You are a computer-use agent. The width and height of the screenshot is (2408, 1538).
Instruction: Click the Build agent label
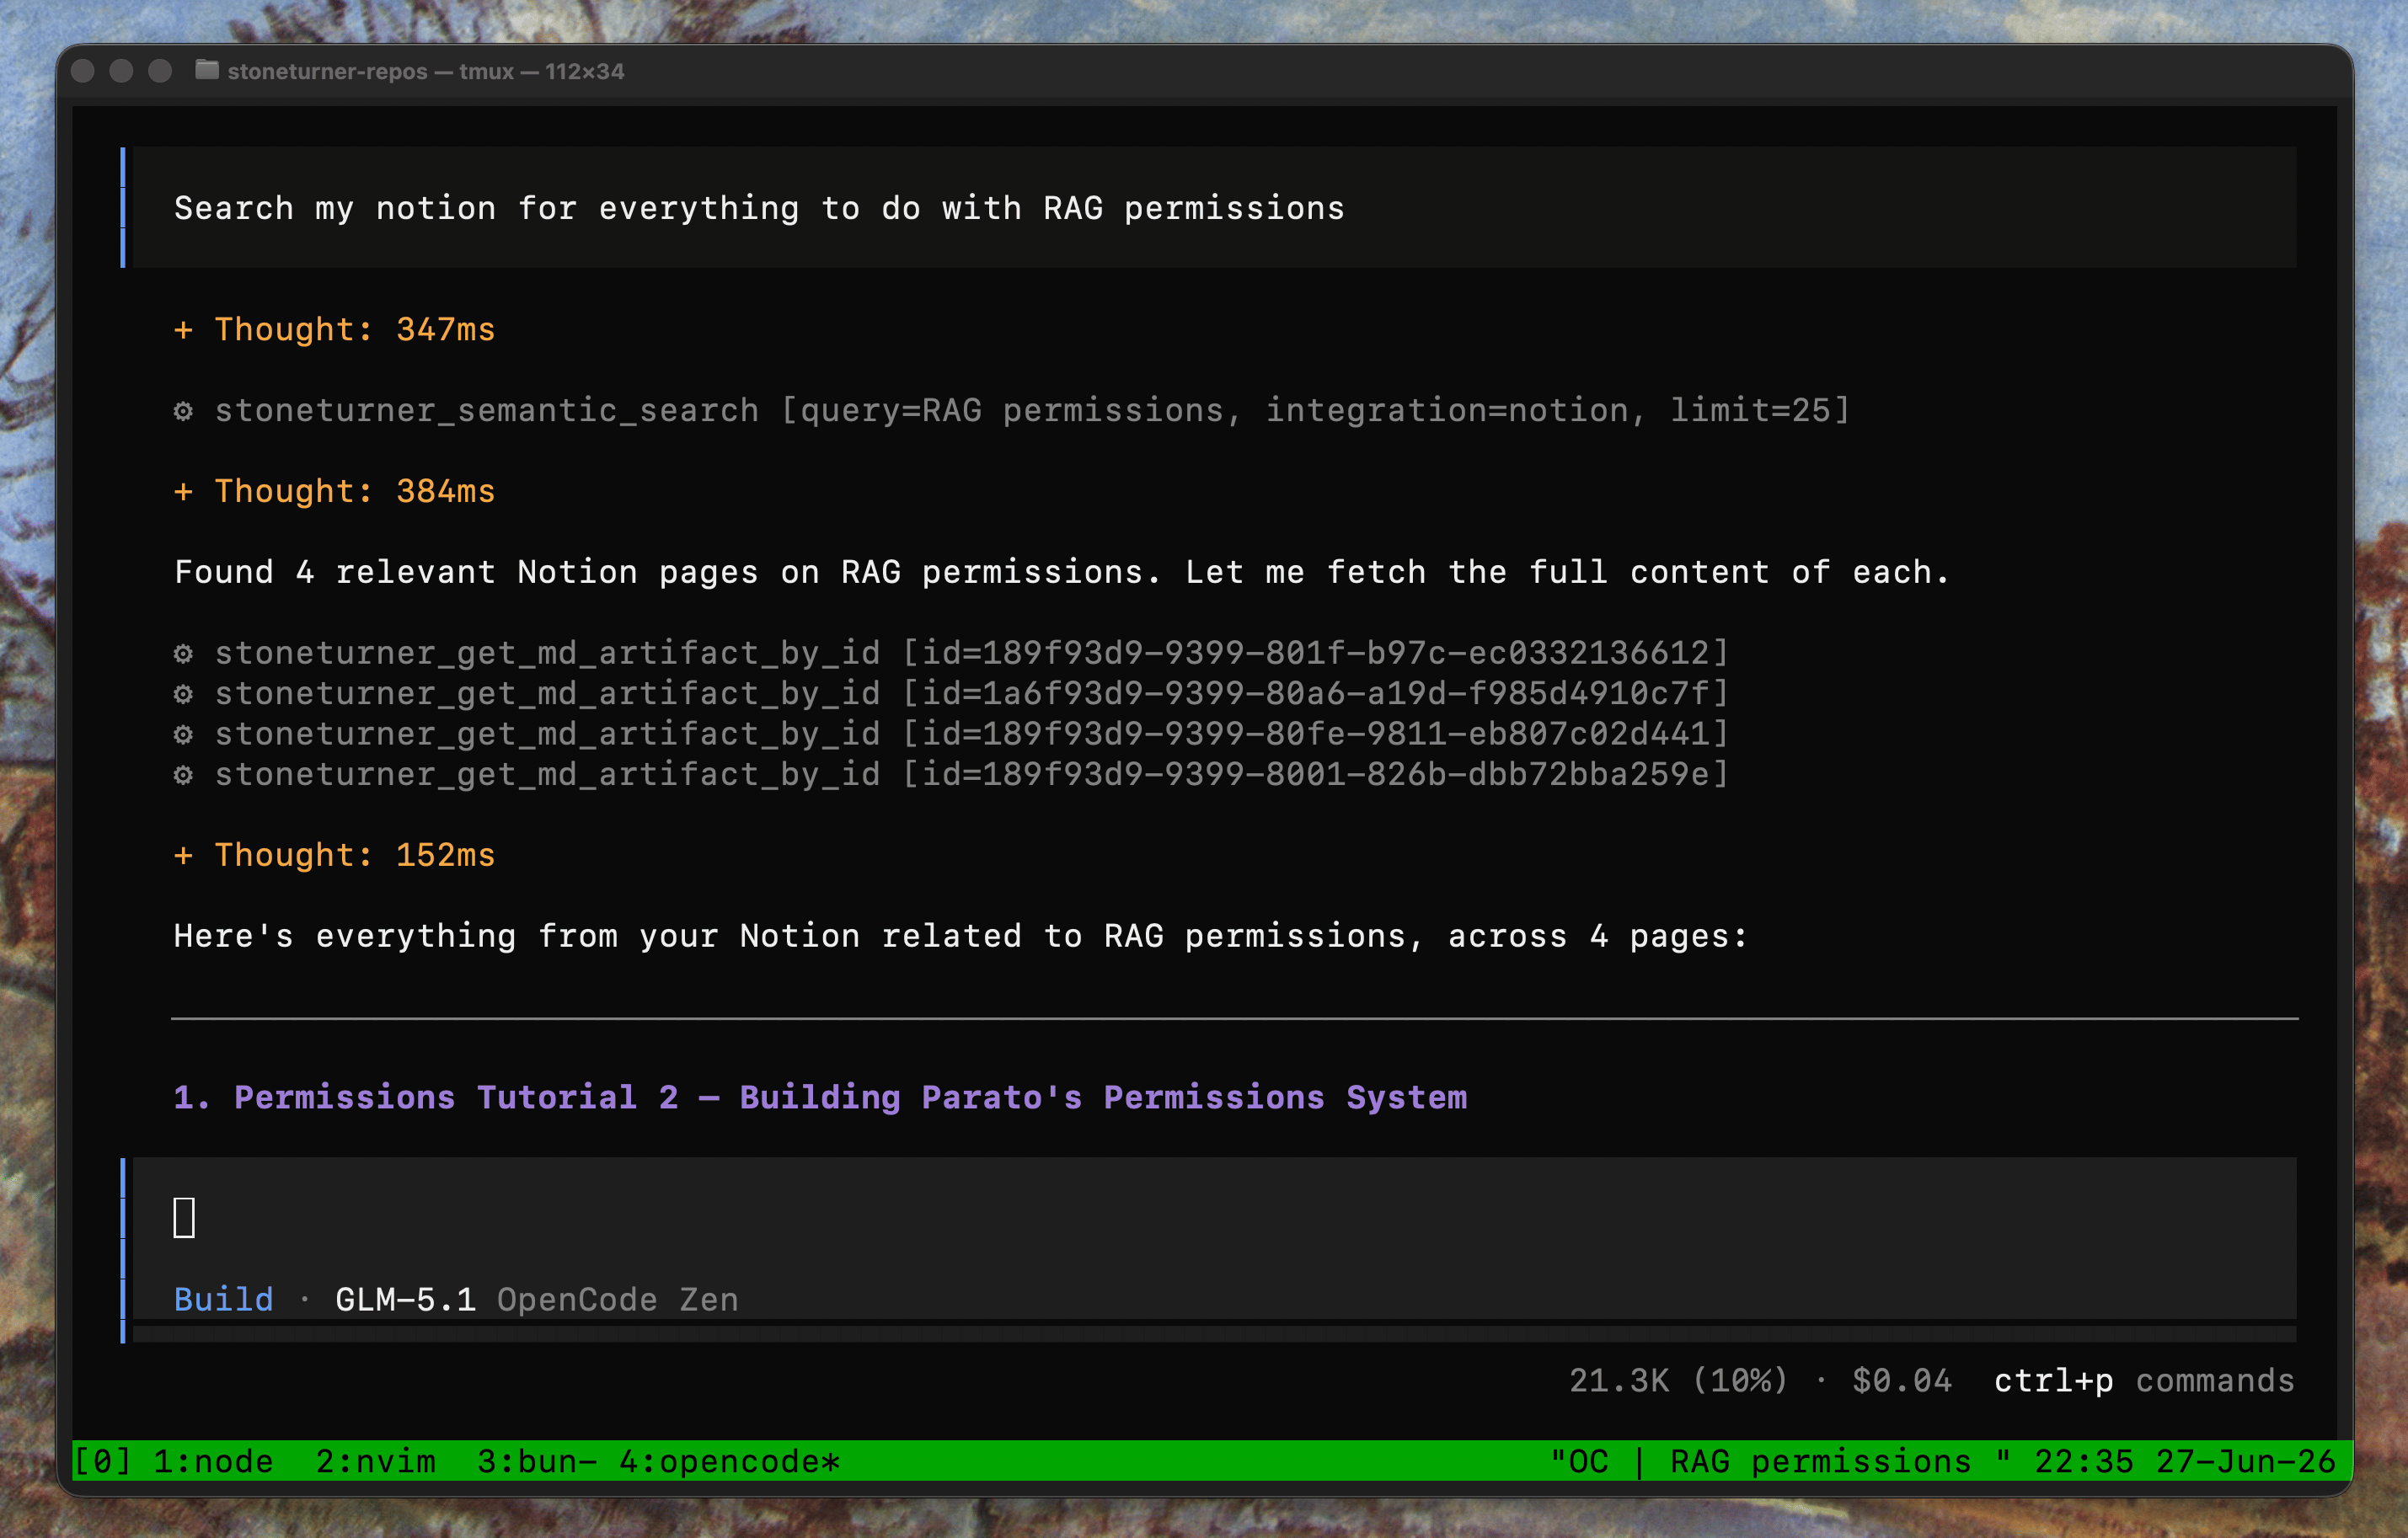click(x=224, y=1300)
